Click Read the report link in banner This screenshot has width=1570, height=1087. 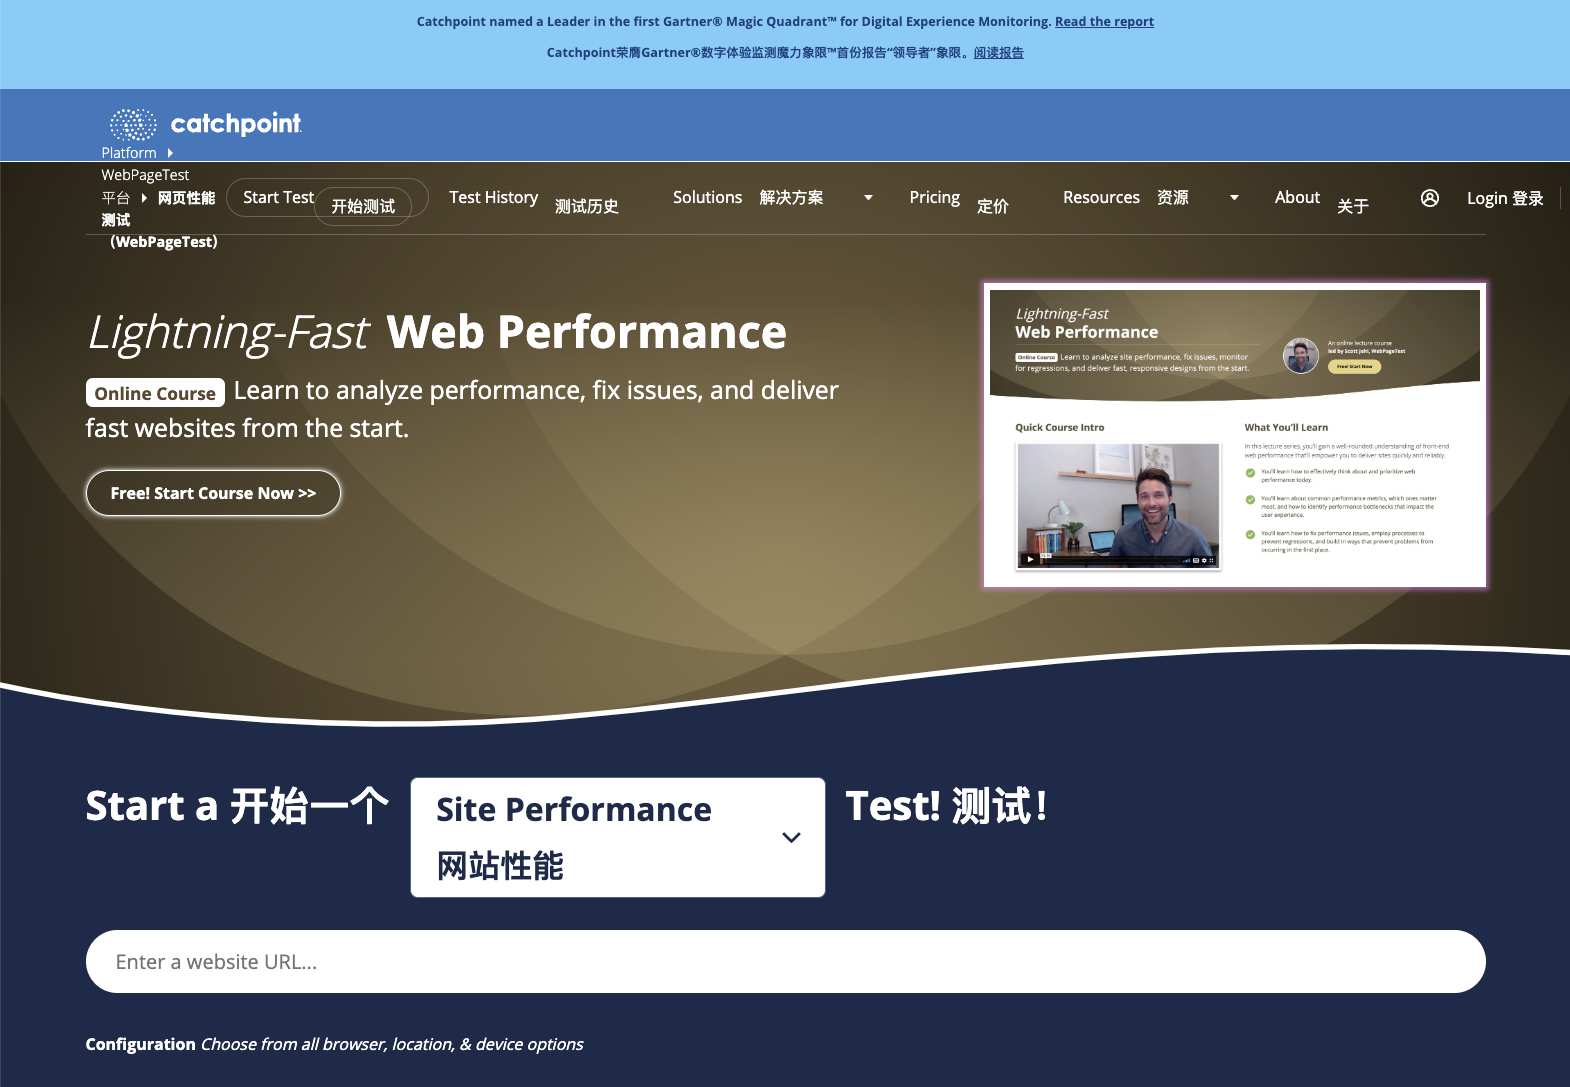[1104, 22]
